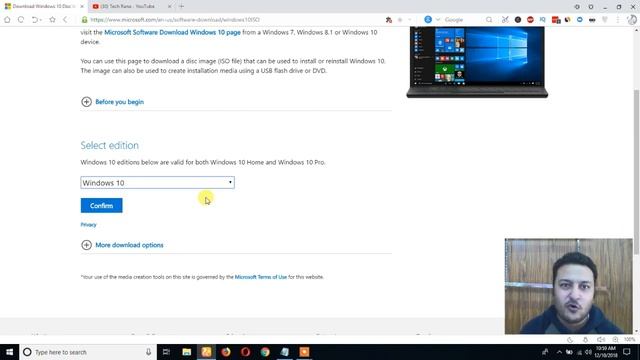Open the Microsoft Terms of Use link
The image size is (640, 360).
pos(261,277)
